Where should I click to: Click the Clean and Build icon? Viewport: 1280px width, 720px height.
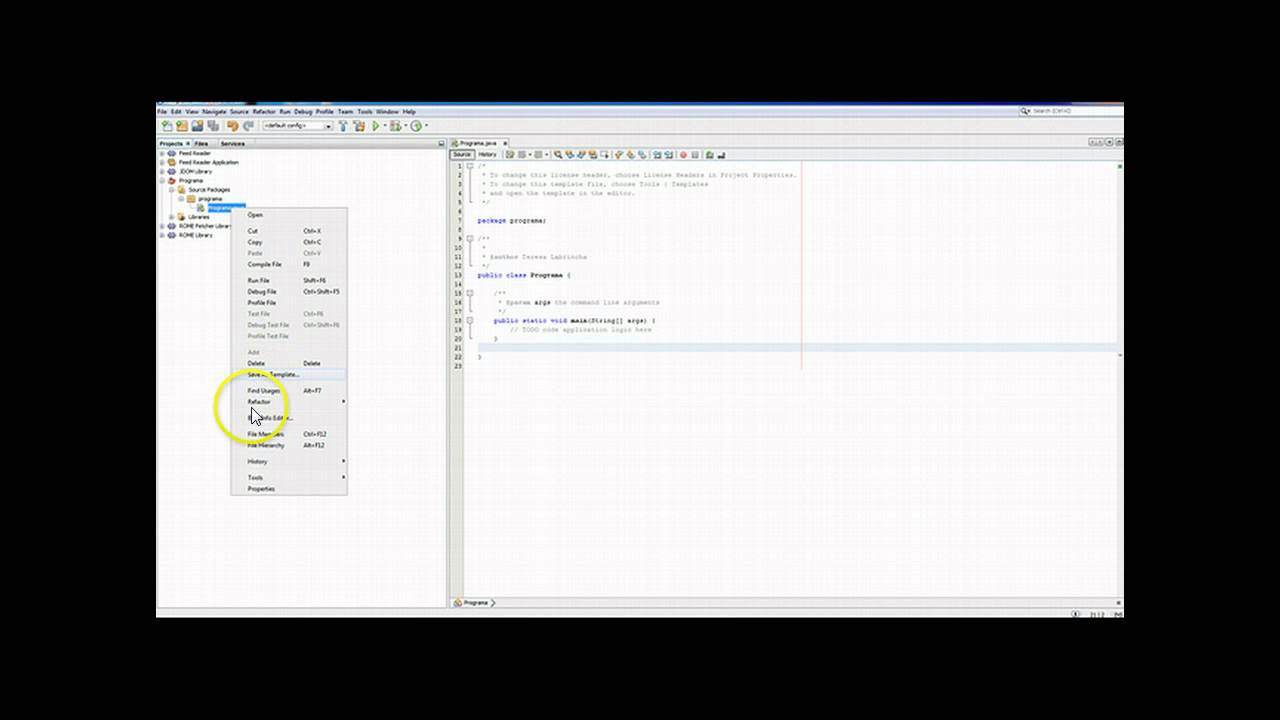click(359, 126)
